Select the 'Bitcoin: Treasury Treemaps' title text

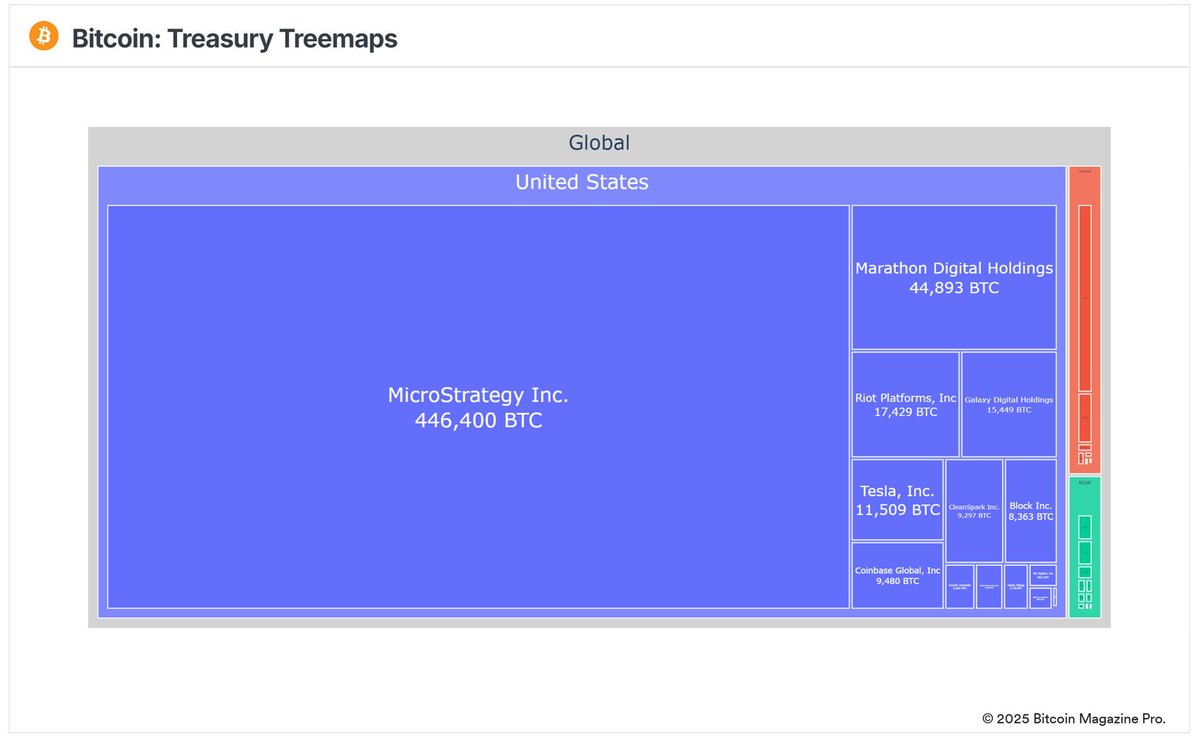click(x=234, y=39)
